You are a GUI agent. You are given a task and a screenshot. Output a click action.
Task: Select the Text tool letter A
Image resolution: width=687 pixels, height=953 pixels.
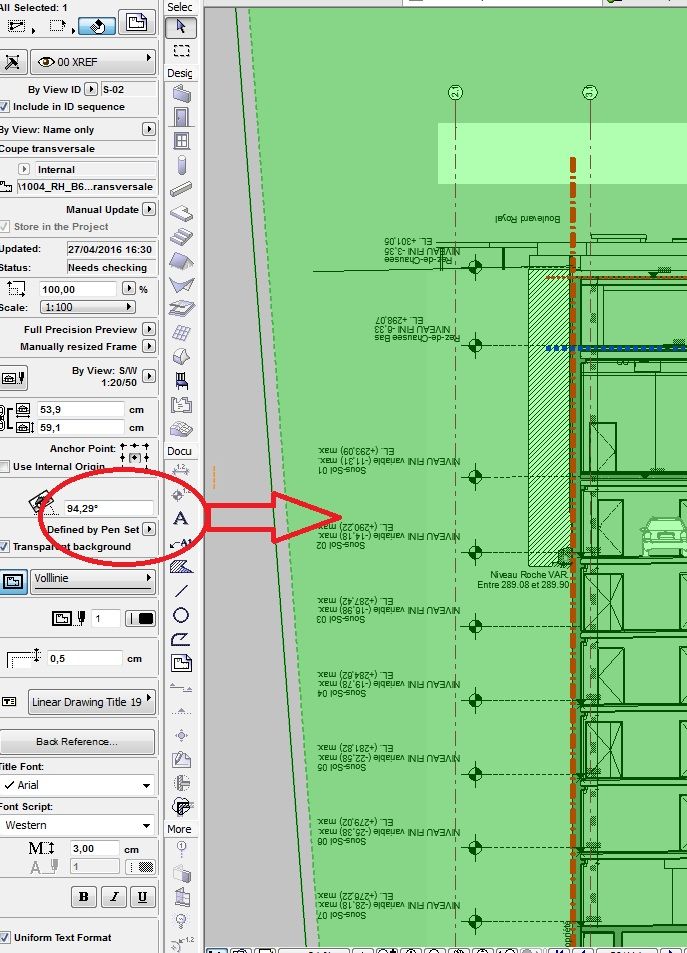(181, 518)
